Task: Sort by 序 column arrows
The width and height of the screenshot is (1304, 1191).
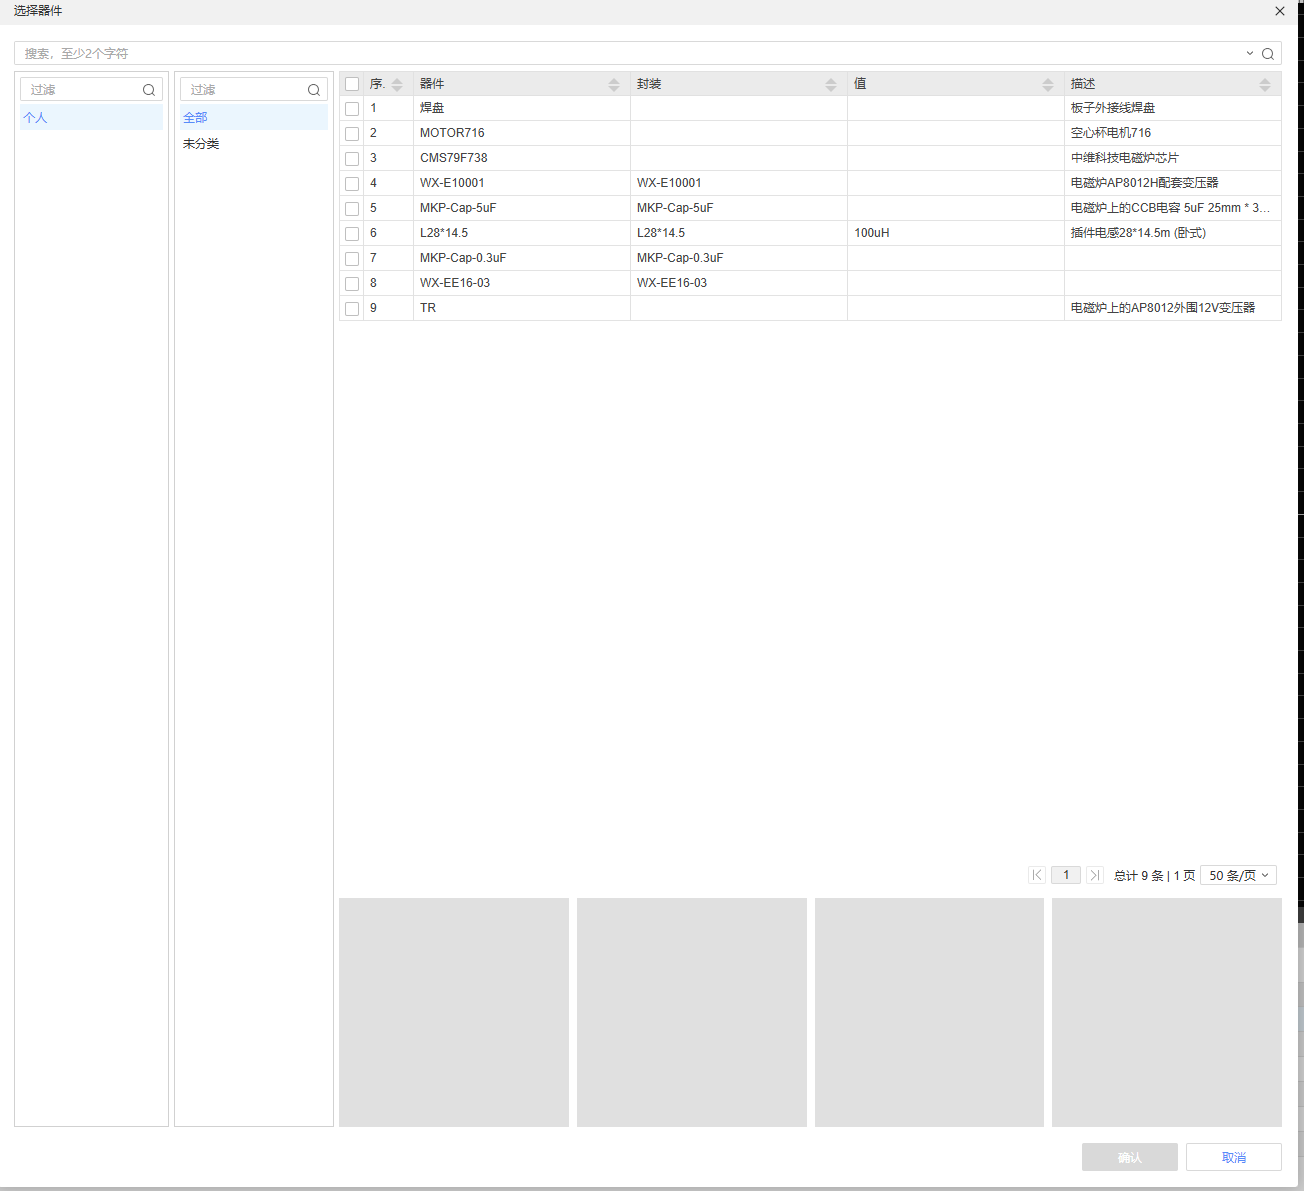Action: 397,84
